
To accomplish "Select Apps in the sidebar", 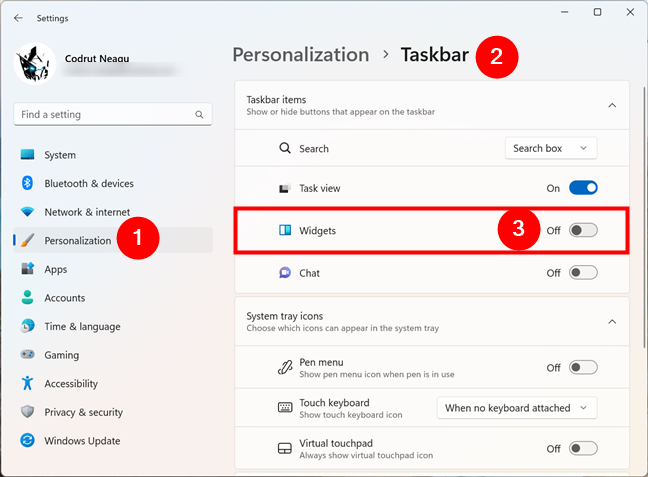I will tap(113, 269).
